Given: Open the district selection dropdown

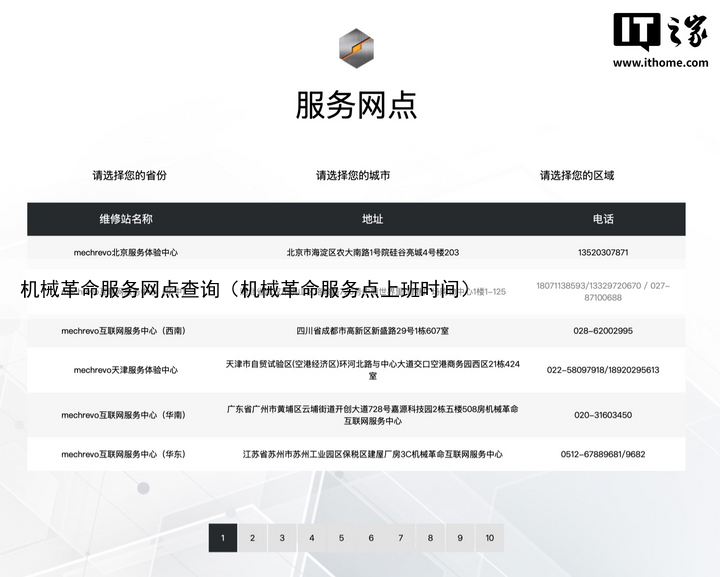Looking at the screenshot, I should click(577, 175).
